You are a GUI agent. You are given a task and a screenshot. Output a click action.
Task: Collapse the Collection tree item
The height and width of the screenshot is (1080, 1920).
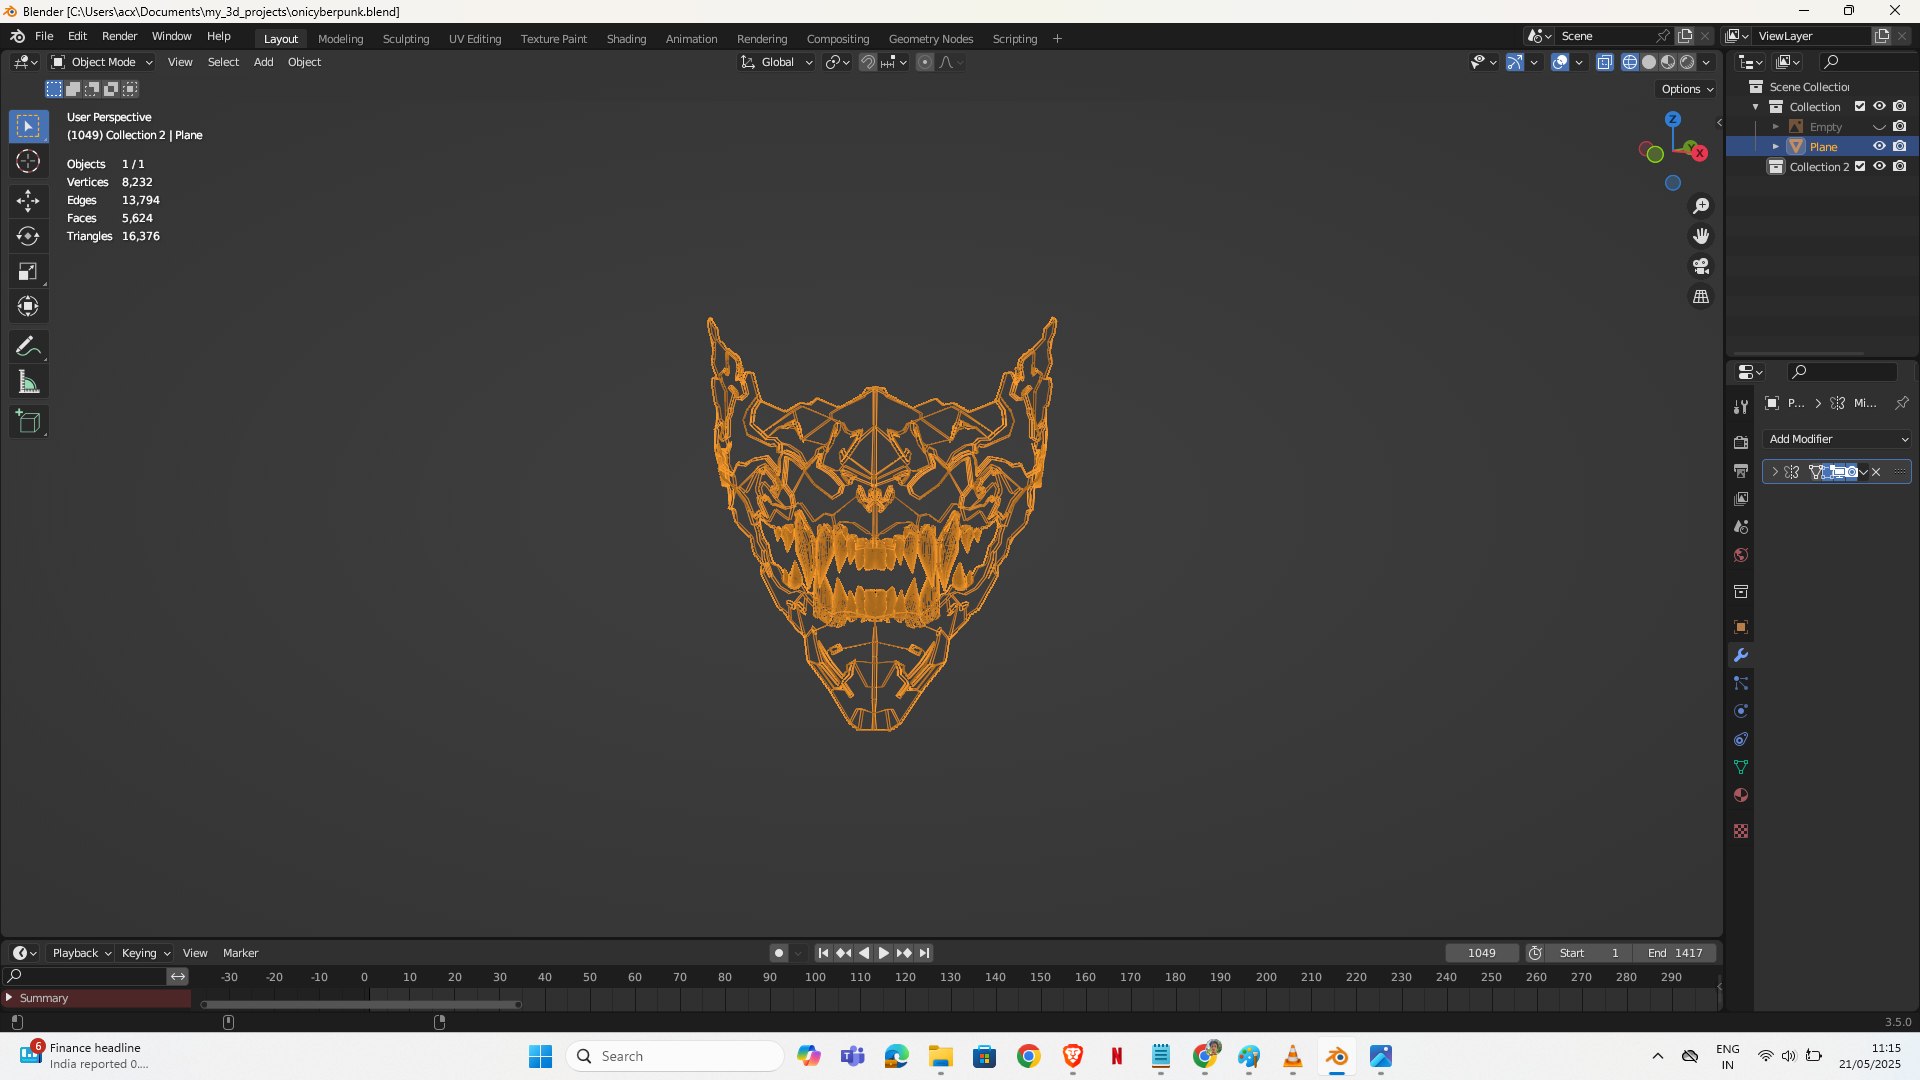[1756, 107]
